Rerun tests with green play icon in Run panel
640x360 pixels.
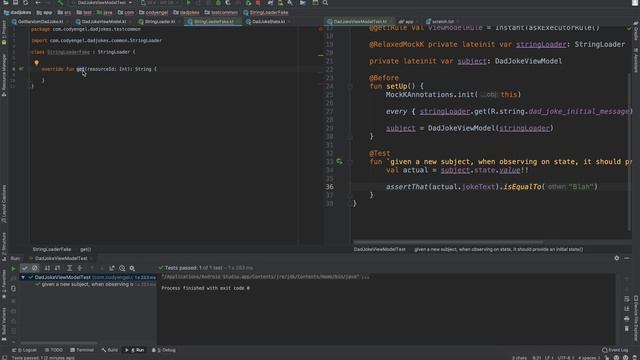[x=13, y=268]
